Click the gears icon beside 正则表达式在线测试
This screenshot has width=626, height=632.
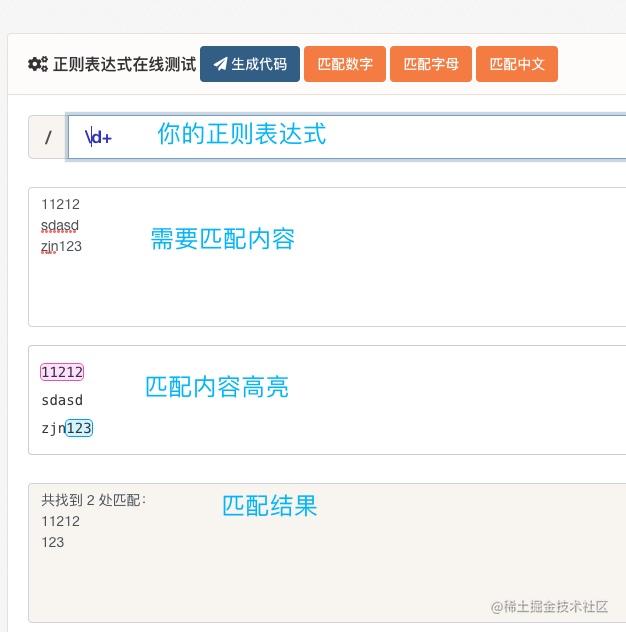[x=37, y=64]
